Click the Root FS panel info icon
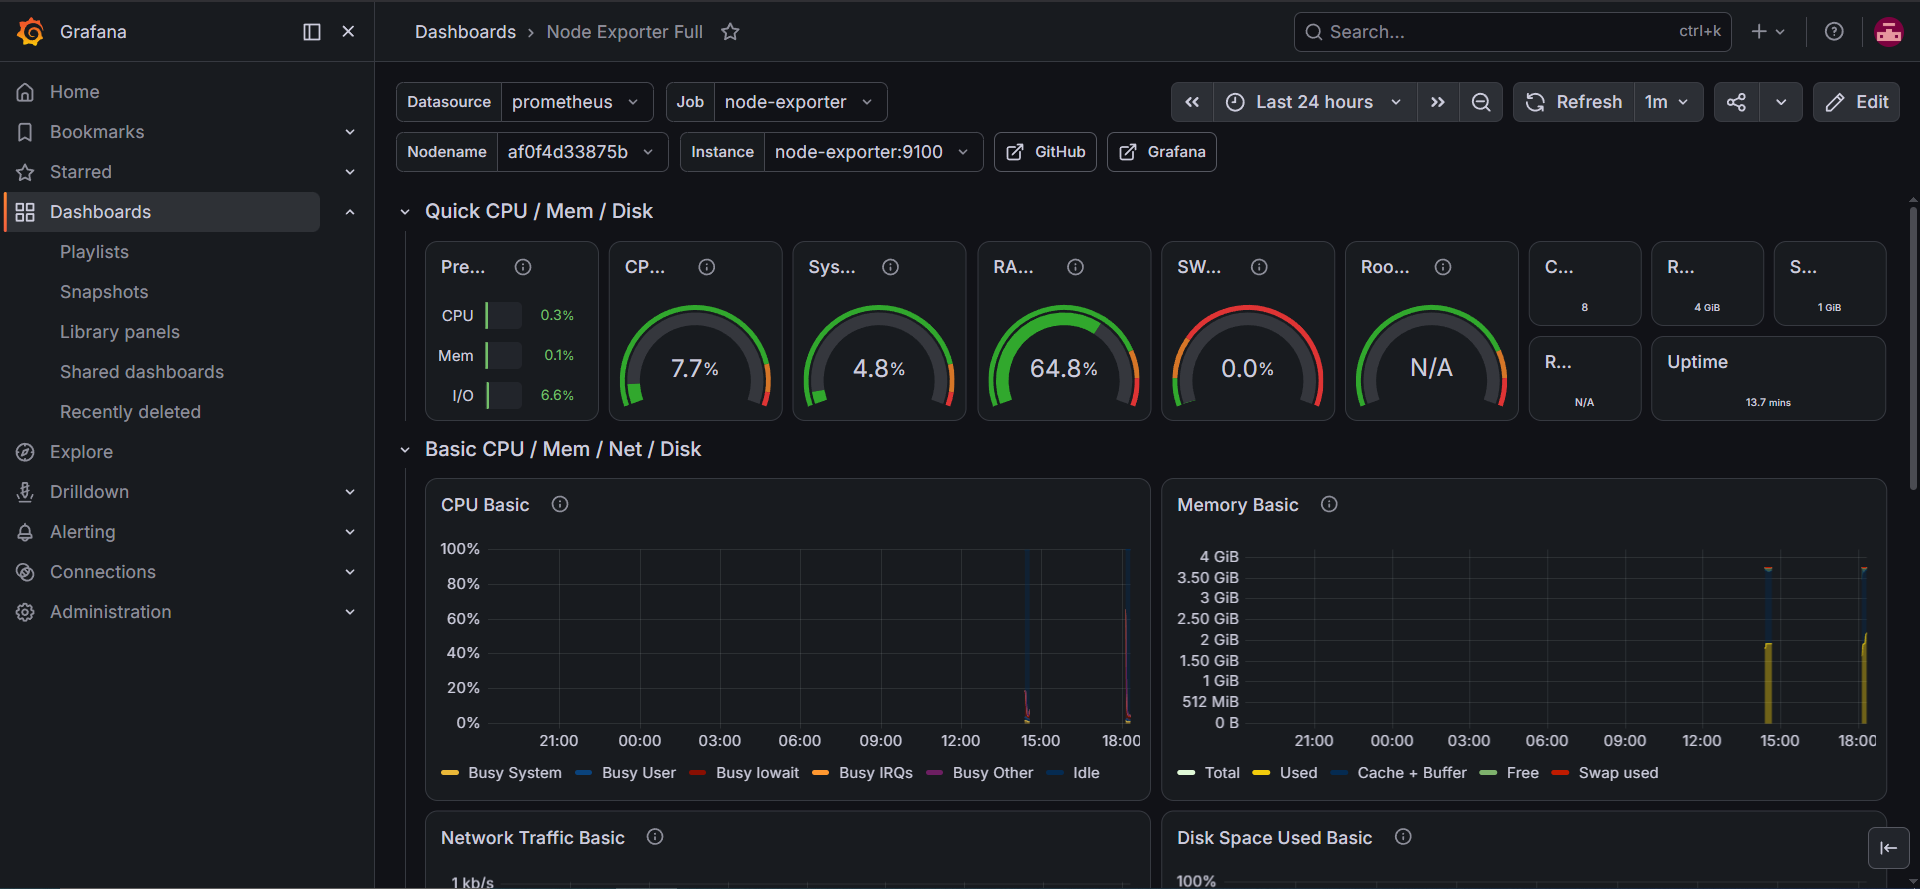 1443,267
